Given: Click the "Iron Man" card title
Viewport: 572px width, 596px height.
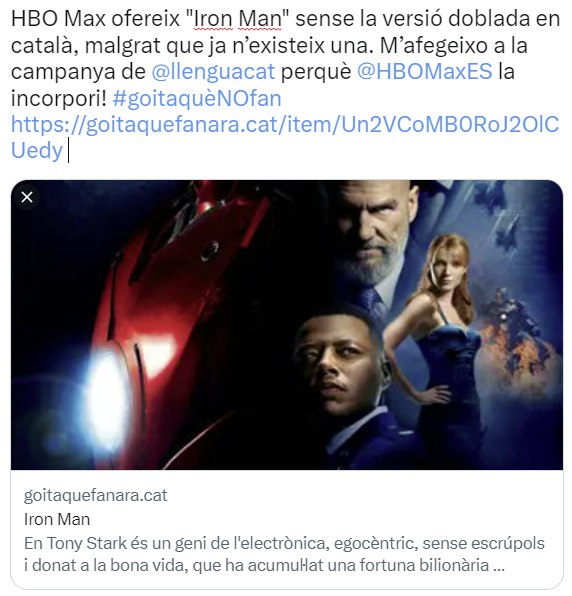Looking at the screenshot, I should [57, 519].
